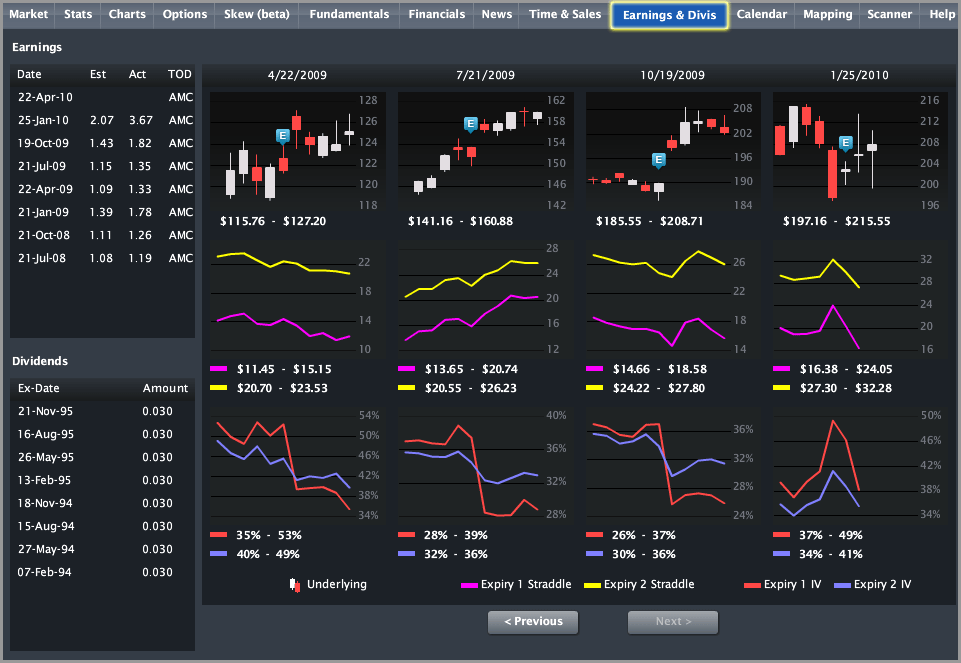The height and width of the screenshot is (663, 961).
Task: Click the Expiry 1 Straddle magenta legend swatch
Action: [469, 585]
